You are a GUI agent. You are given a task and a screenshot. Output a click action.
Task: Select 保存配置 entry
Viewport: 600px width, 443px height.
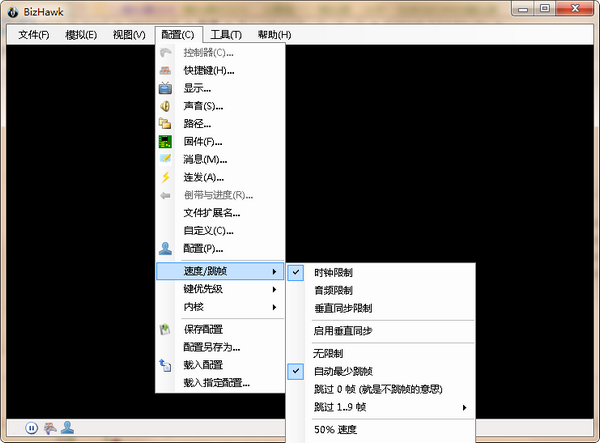point(220,329)
